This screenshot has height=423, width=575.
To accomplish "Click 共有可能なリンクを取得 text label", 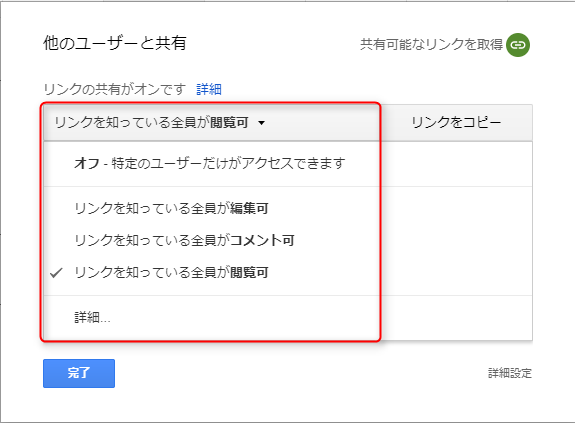I will point(431,44).
